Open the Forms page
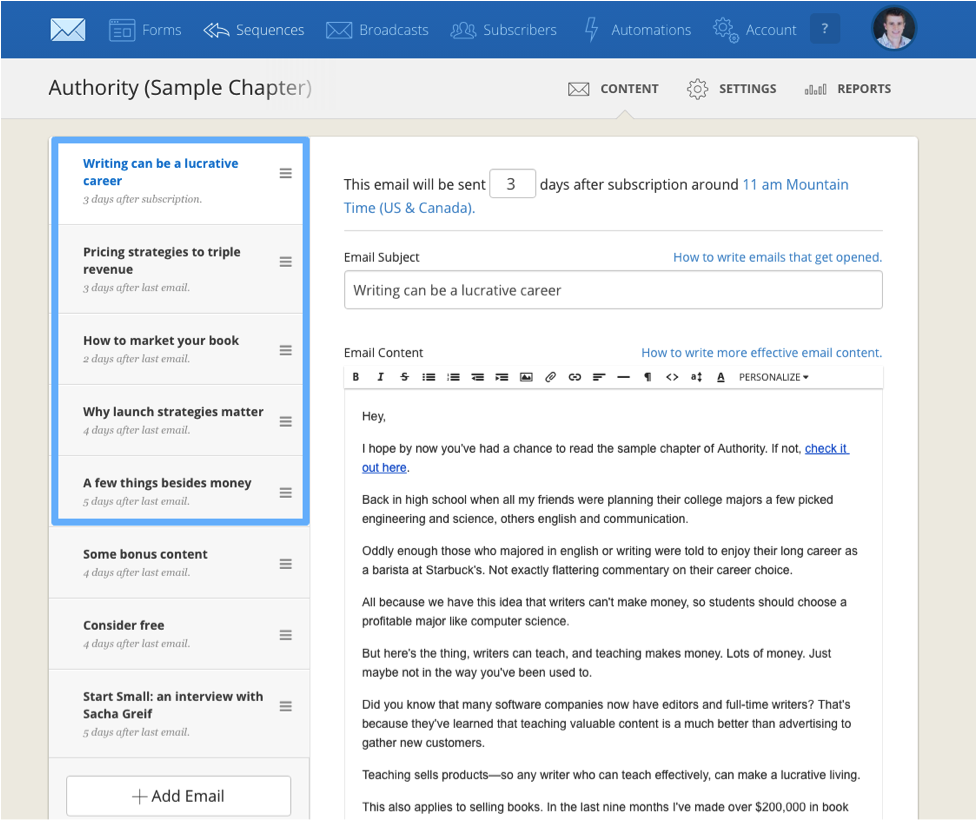 [145, 30]
